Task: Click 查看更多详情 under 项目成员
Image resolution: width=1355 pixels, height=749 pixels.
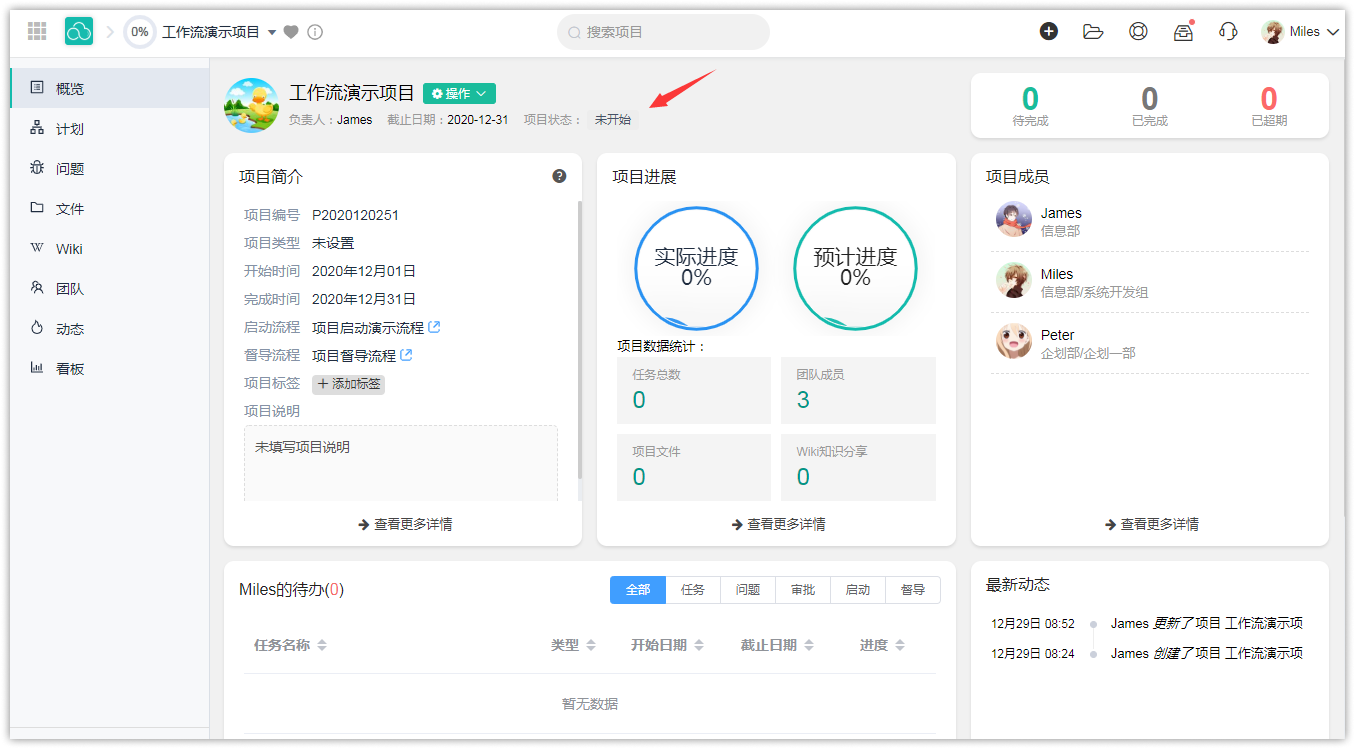Action: pyautogui.click(x=1151, y=524)
